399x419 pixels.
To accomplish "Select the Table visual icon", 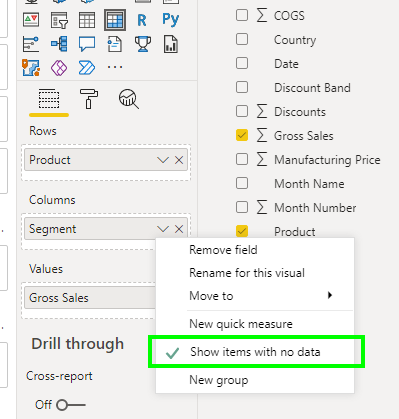I will click(x=87, y=20).
